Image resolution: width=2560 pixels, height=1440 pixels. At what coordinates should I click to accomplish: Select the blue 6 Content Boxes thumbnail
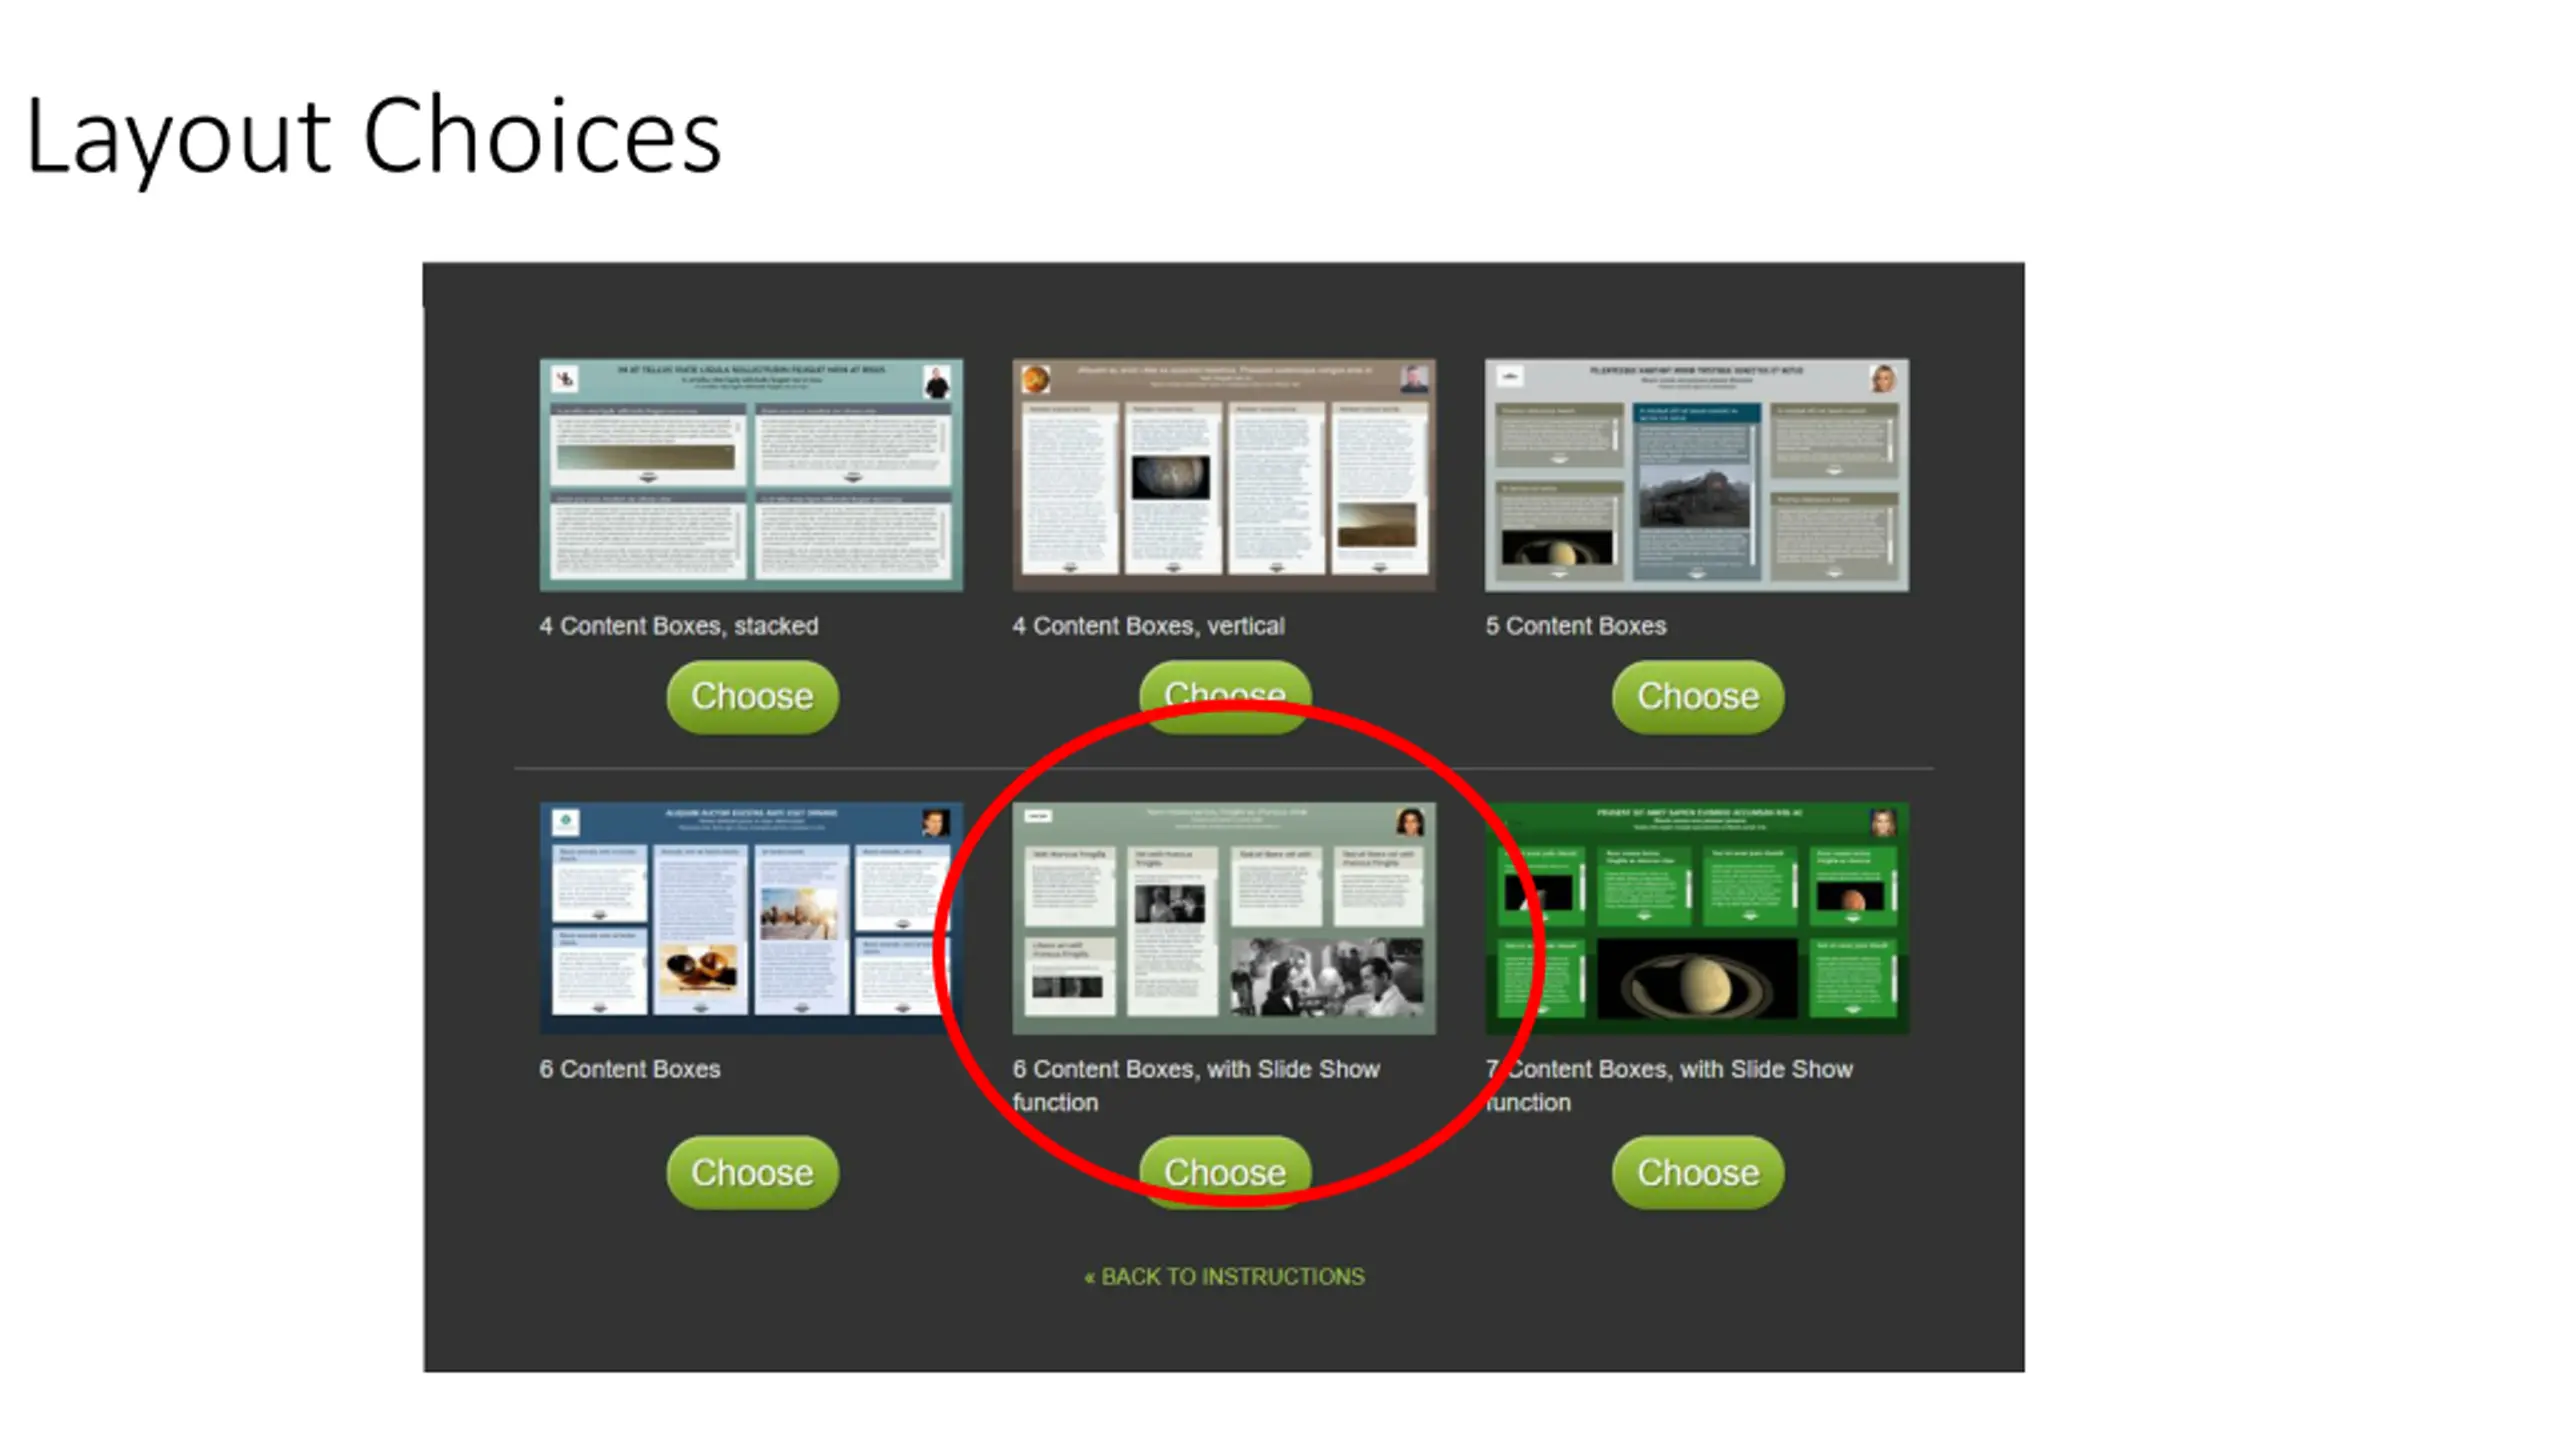pos(751,918)
